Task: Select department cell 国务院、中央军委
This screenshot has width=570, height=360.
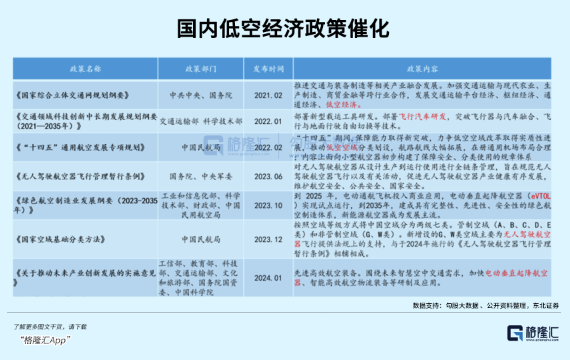Action: click(x=201, y=176)
